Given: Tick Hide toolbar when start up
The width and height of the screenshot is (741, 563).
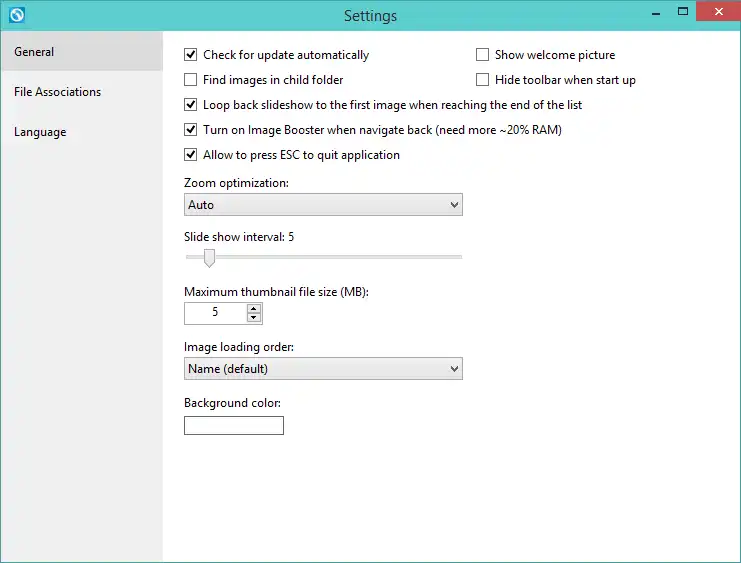Looking at the screenshot, I should pyautogui.click(x=483, y=80).
